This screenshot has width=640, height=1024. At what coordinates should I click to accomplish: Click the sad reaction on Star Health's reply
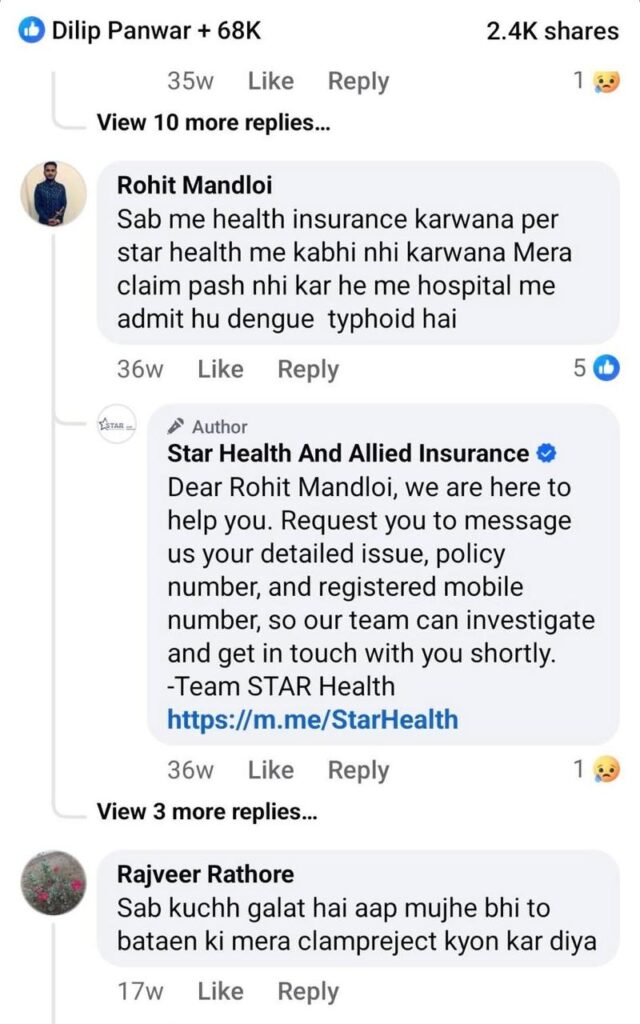tap(605, 769)
